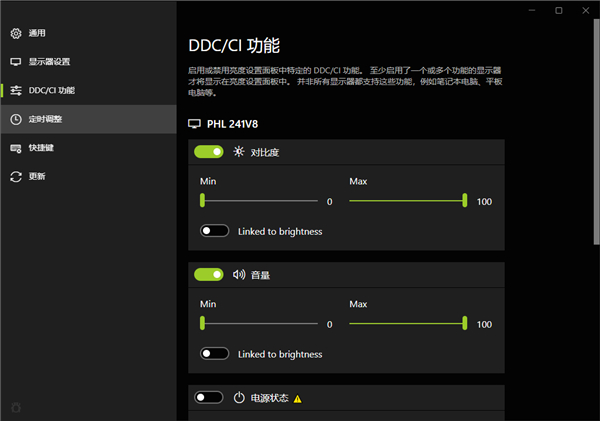This screenshot has width=600, height=421.
Task: Minimize the settings window
Action: pyautogui.click(x=532, y=10)
